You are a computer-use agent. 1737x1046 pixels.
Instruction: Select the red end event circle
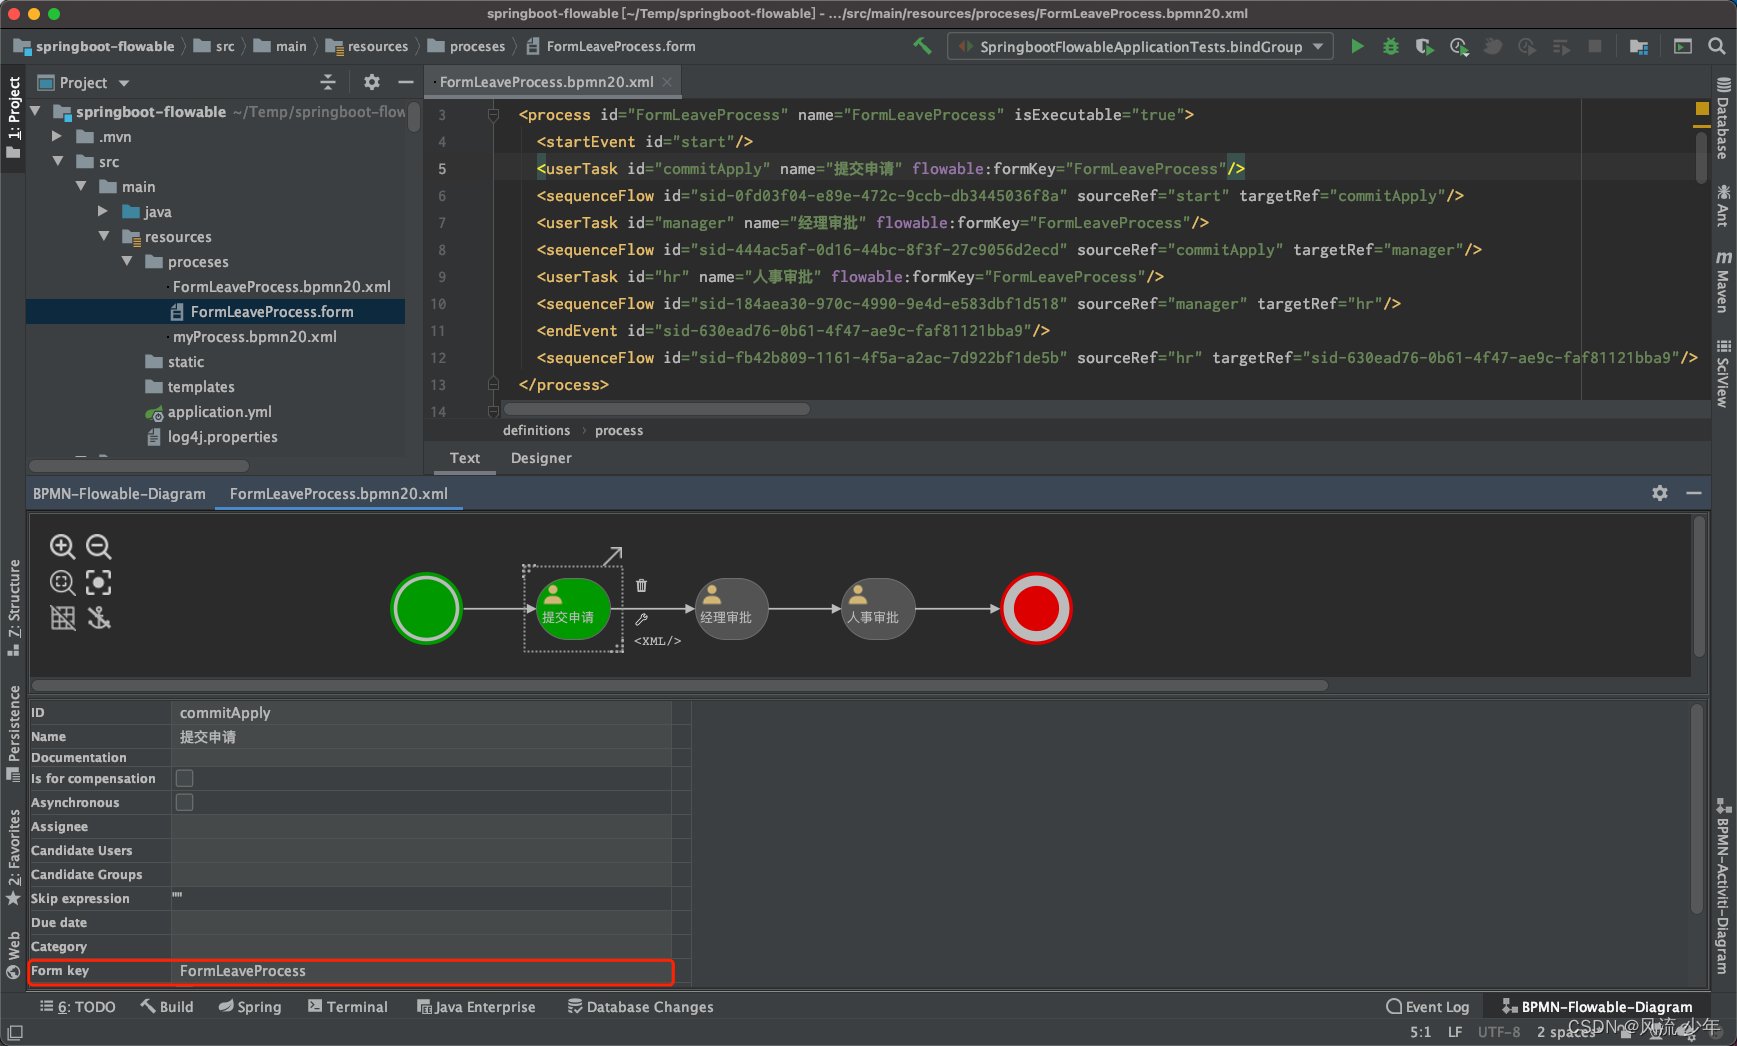[1036, 608]
